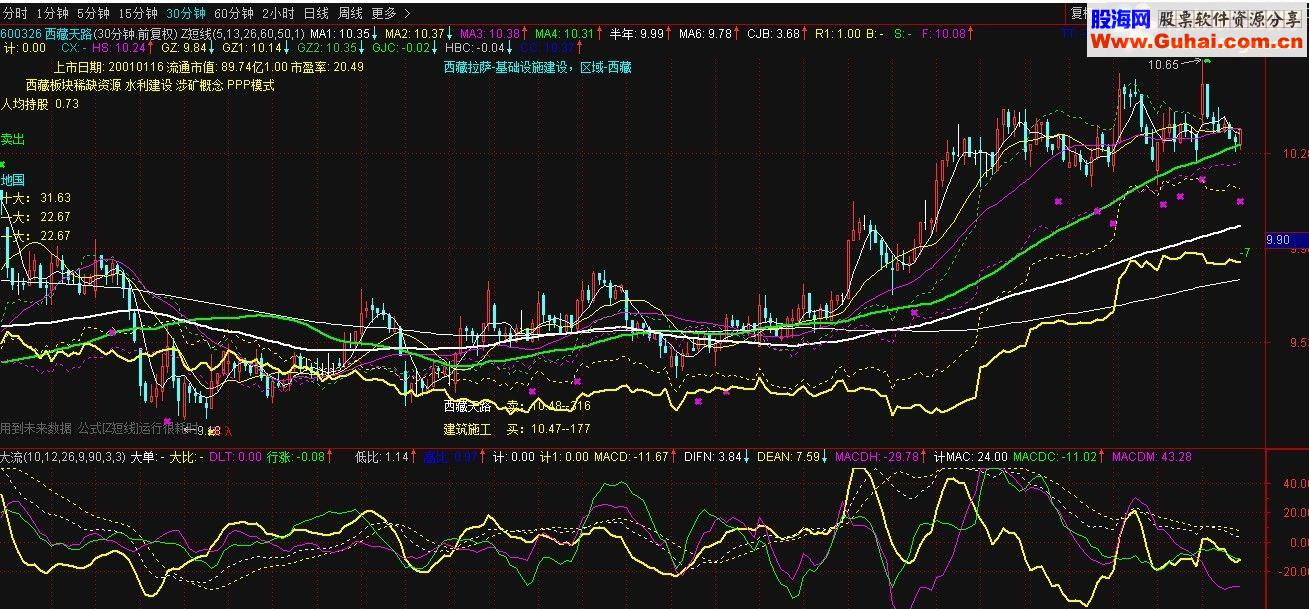
Task: Click the 行涨: -0.08 sub-indicator value
Action: coord(296,457)
